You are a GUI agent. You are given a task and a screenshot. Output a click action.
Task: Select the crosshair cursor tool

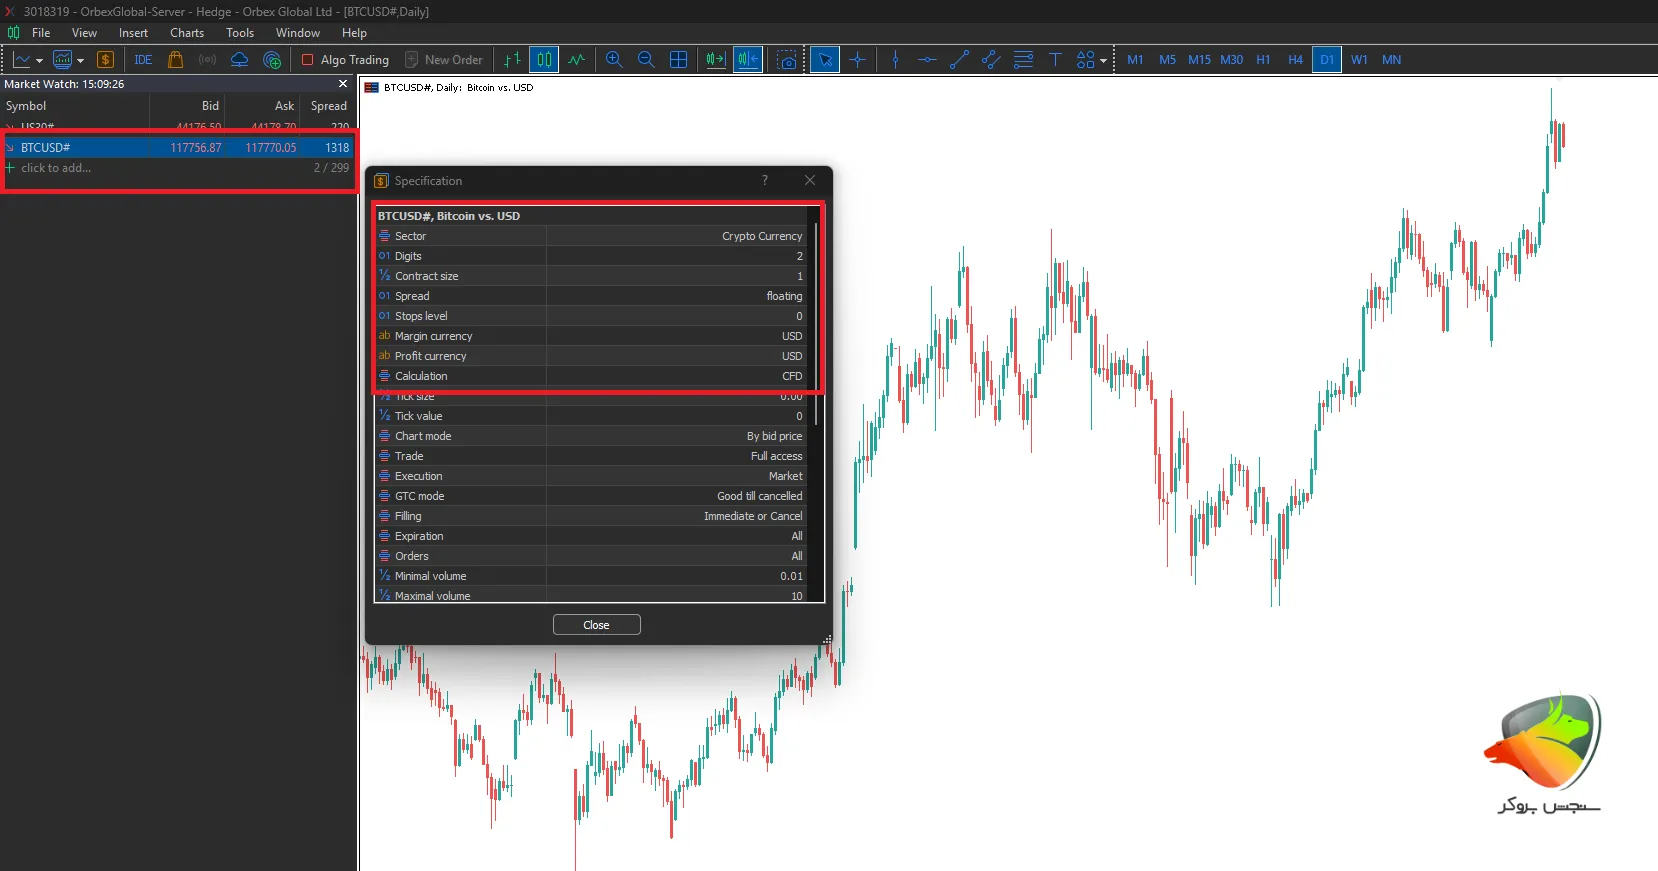857,60
